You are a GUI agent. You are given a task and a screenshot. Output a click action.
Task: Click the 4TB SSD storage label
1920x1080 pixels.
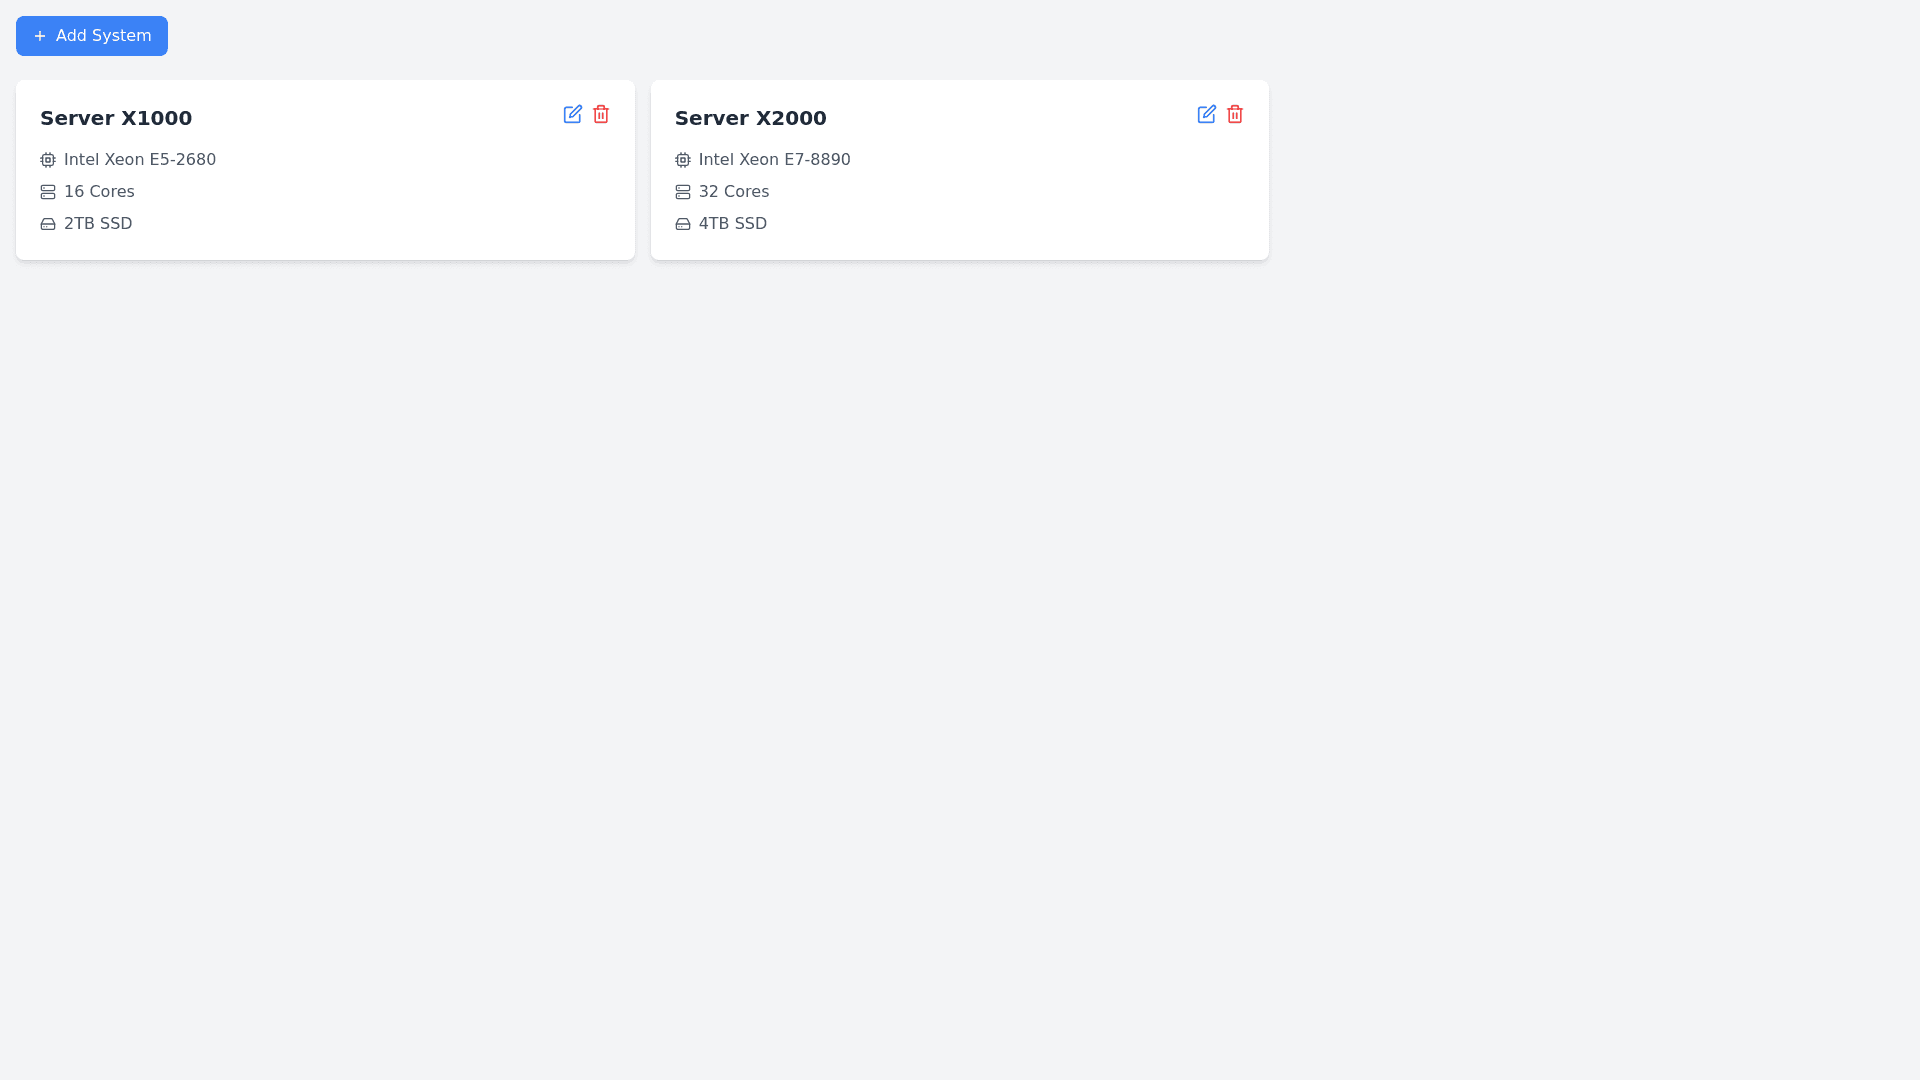pyautogui.click(x=732, y=224)
